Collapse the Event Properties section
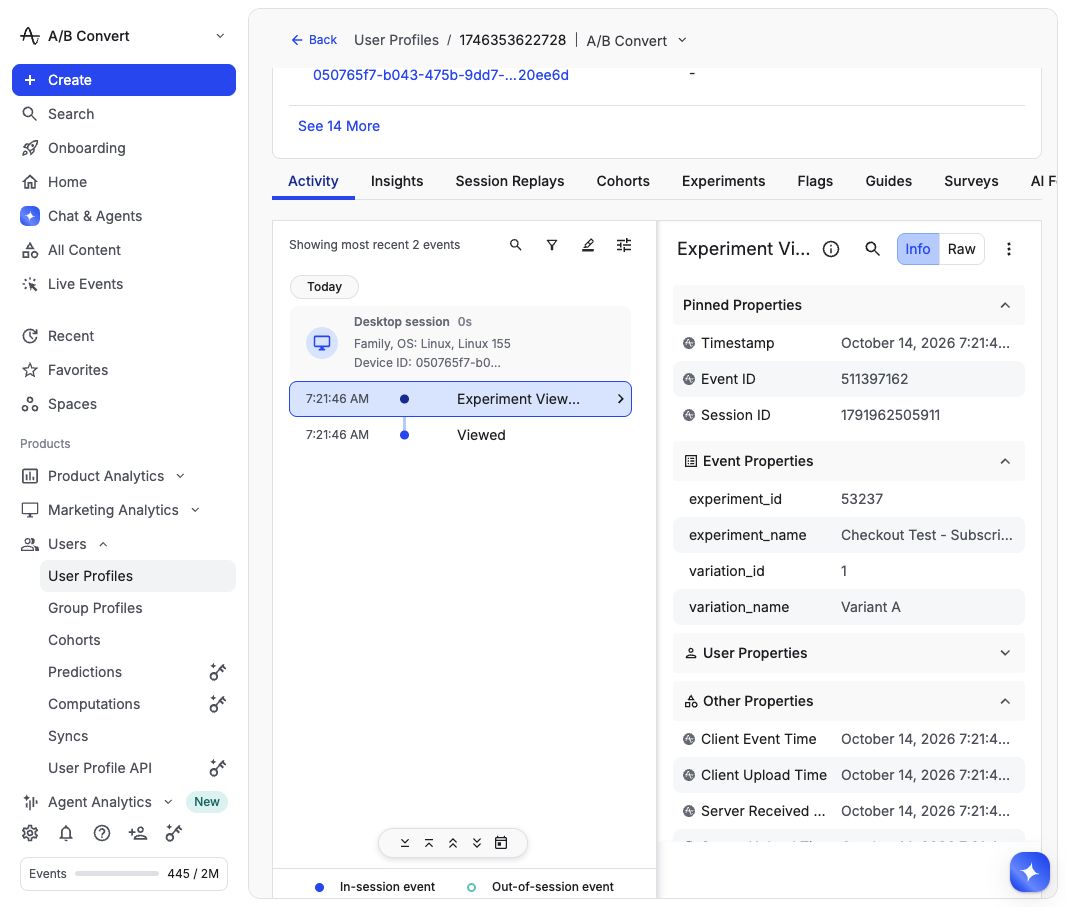The width and height of the screenshot is (1066, 907). pyautogui.click(x=1005, y=462)
